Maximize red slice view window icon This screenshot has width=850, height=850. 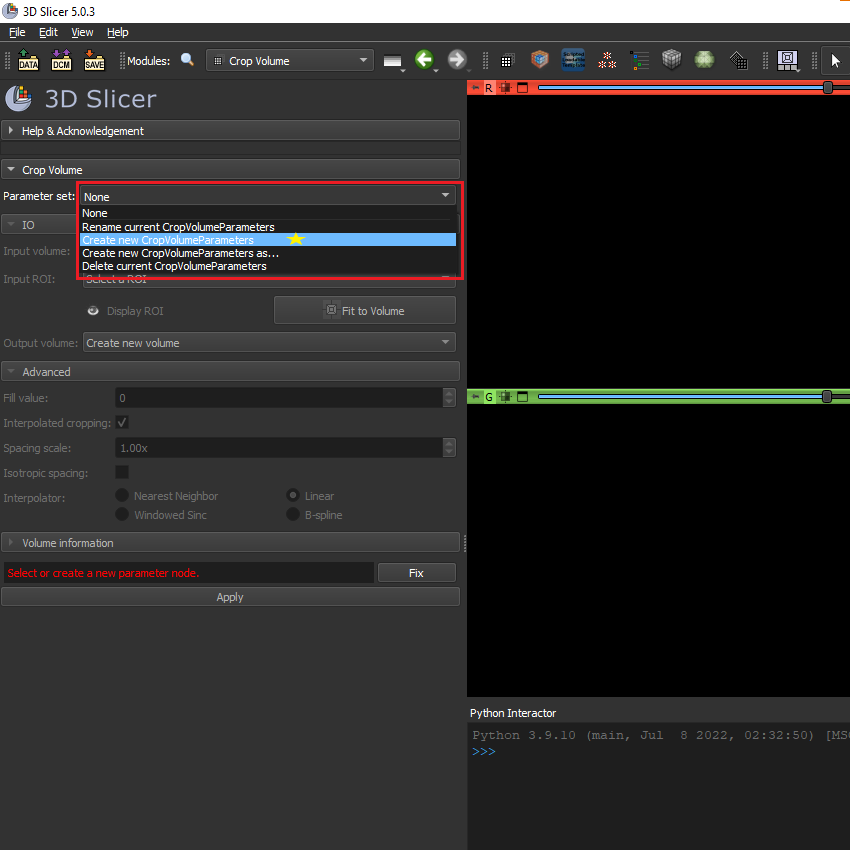pyautogui.click(x=523, y=87)
